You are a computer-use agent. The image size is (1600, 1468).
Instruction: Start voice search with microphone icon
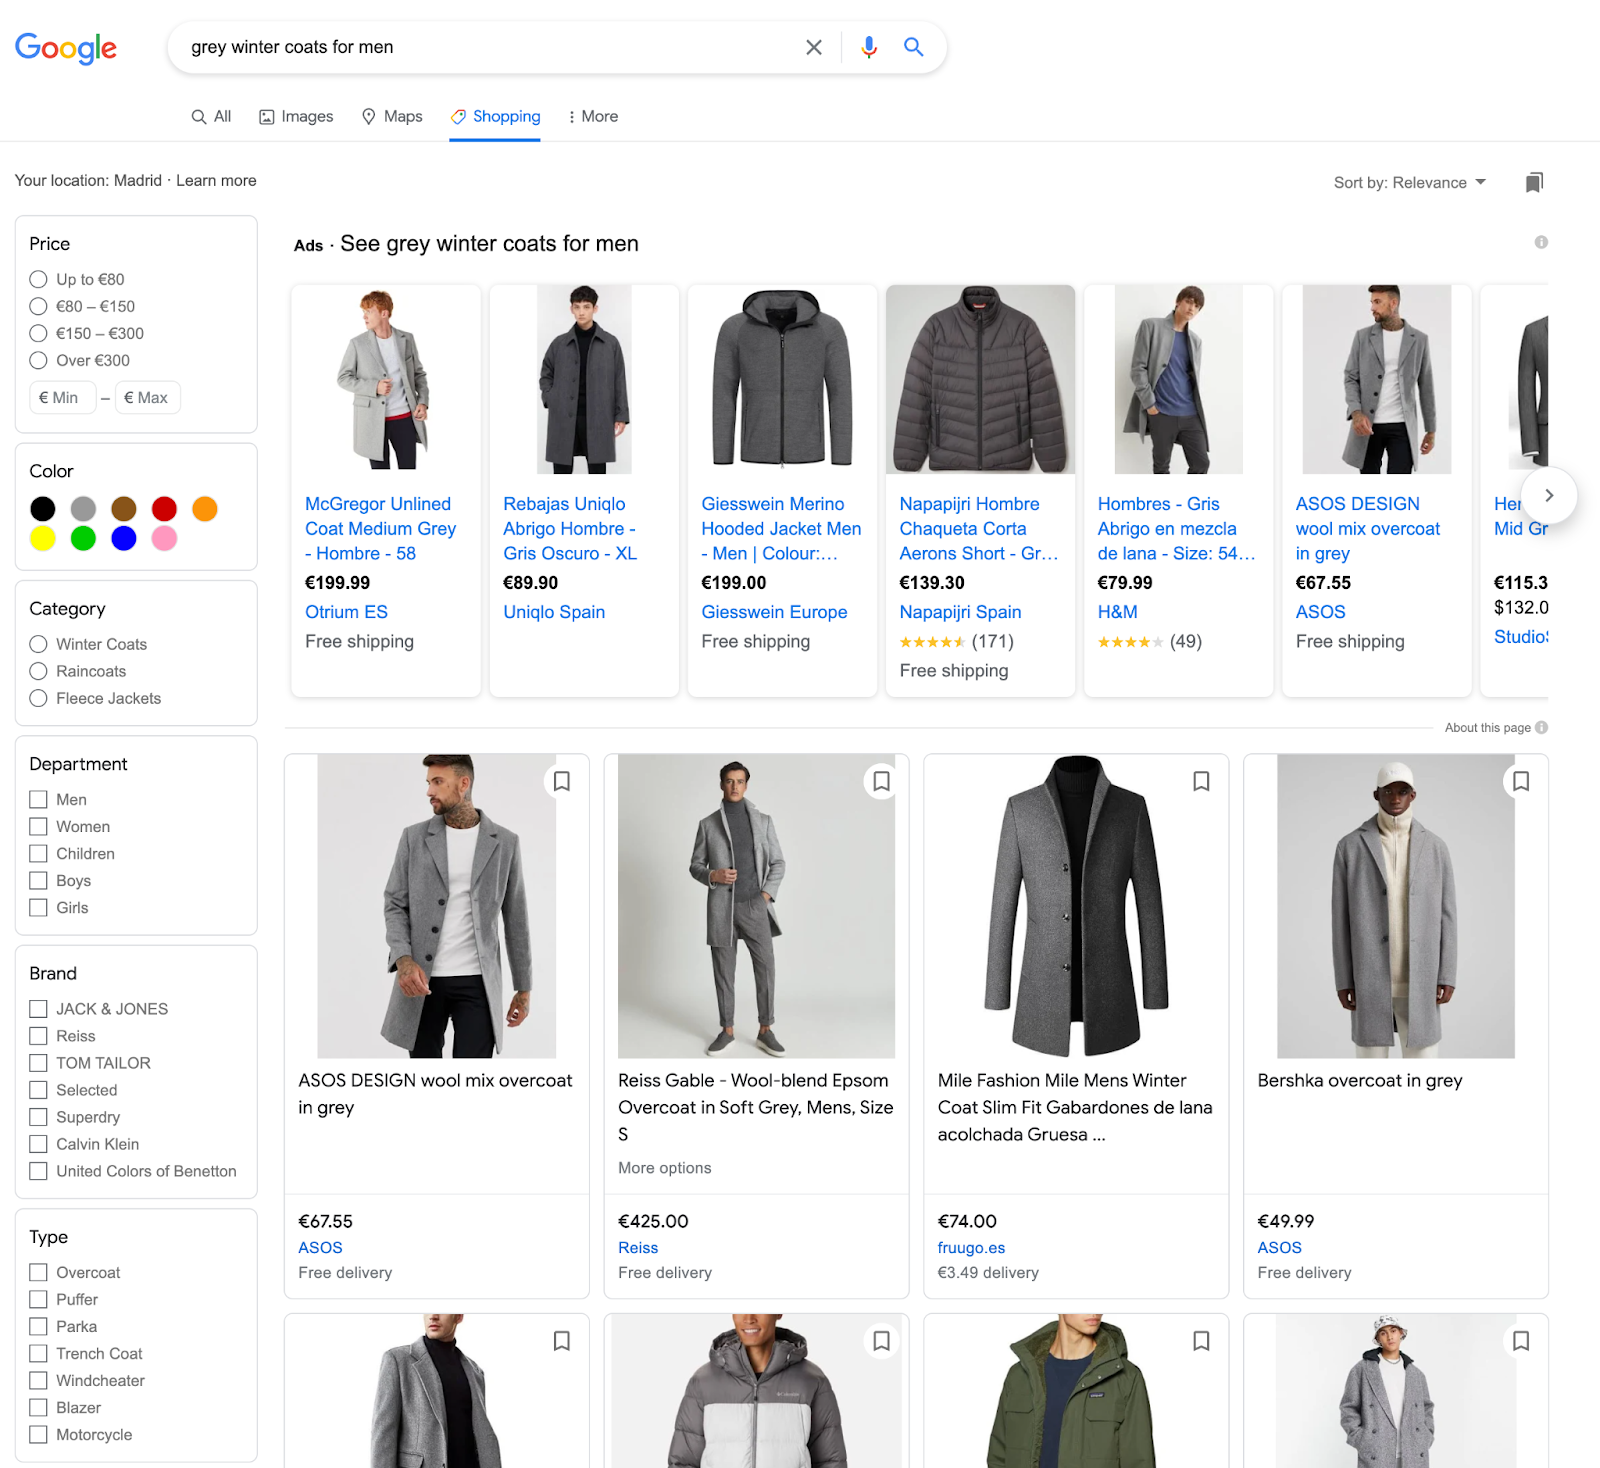pos(869,47)
